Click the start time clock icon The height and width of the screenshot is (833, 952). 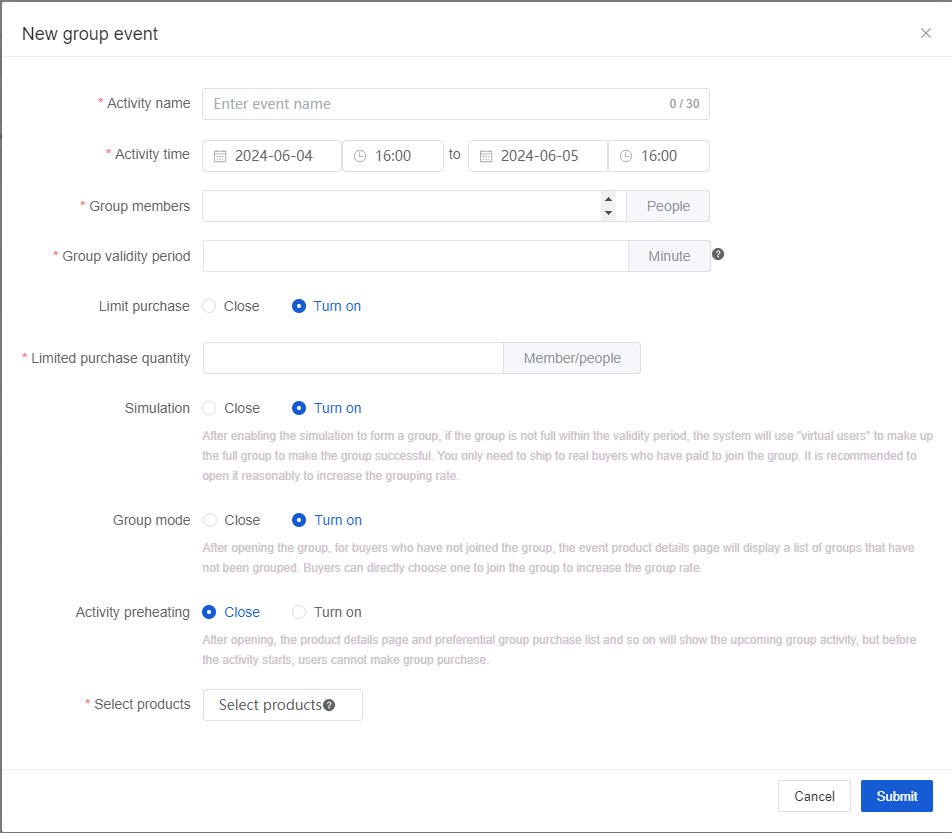click(x=360, y=156)
